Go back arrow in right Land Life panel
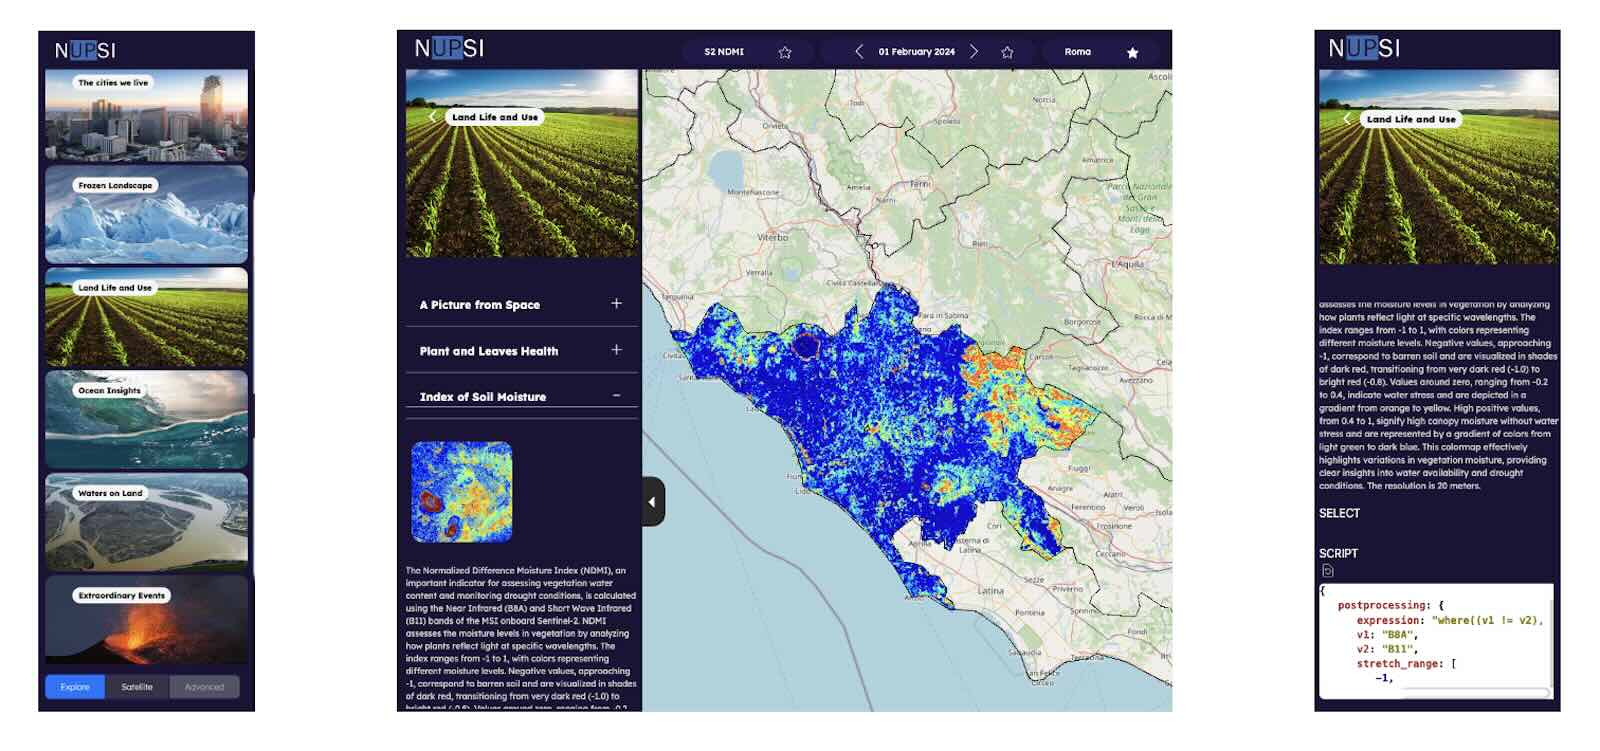Viewport: 1600px width, 751px height. (1346, 119)
